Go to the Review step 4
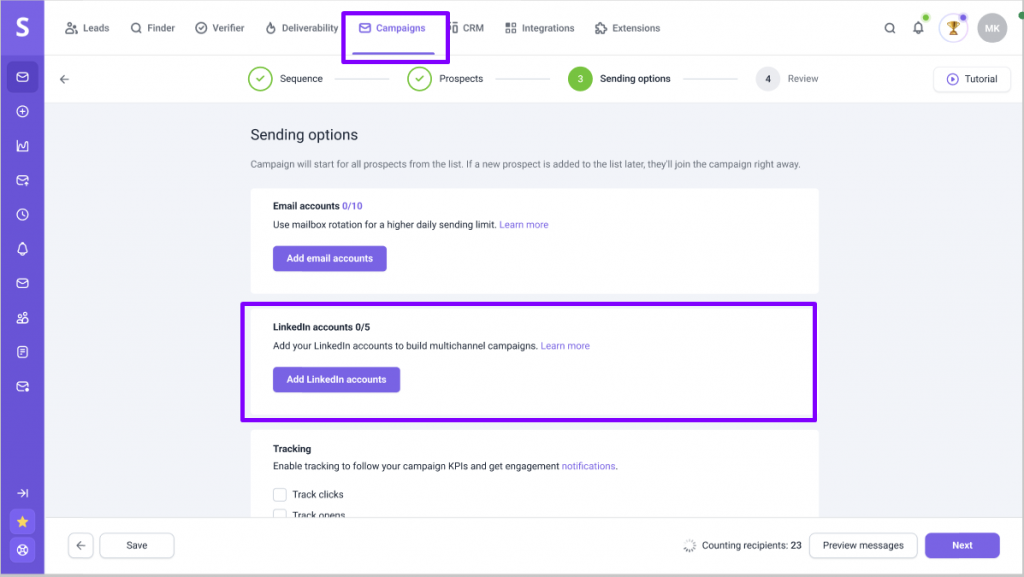 tap(787, 78)
